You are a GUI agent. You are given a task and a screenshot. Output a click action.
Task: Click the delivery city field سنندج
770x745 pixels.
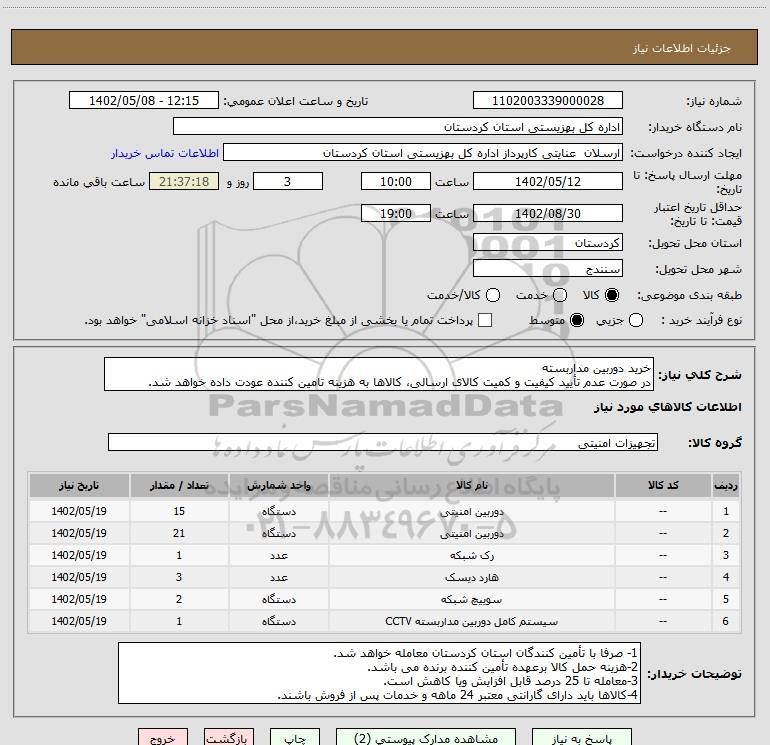tap(548, 268)
